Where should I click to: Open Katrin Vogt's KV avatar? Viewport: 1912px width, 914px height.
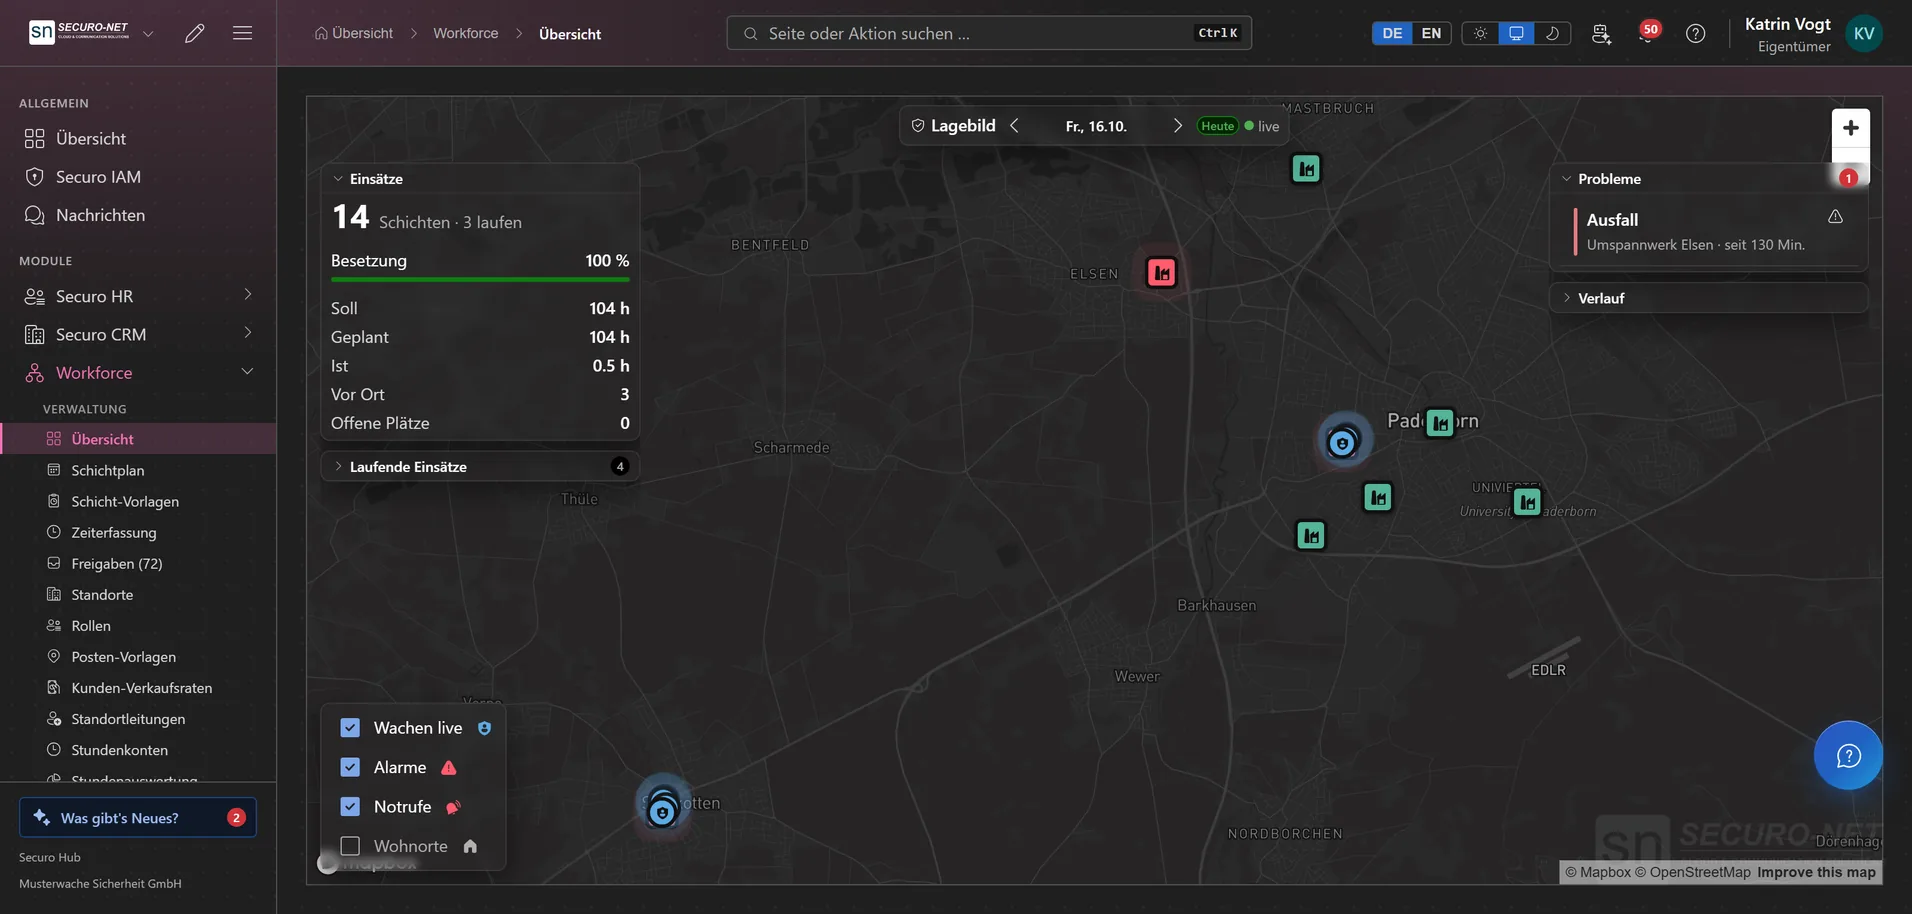(1864, 33)
